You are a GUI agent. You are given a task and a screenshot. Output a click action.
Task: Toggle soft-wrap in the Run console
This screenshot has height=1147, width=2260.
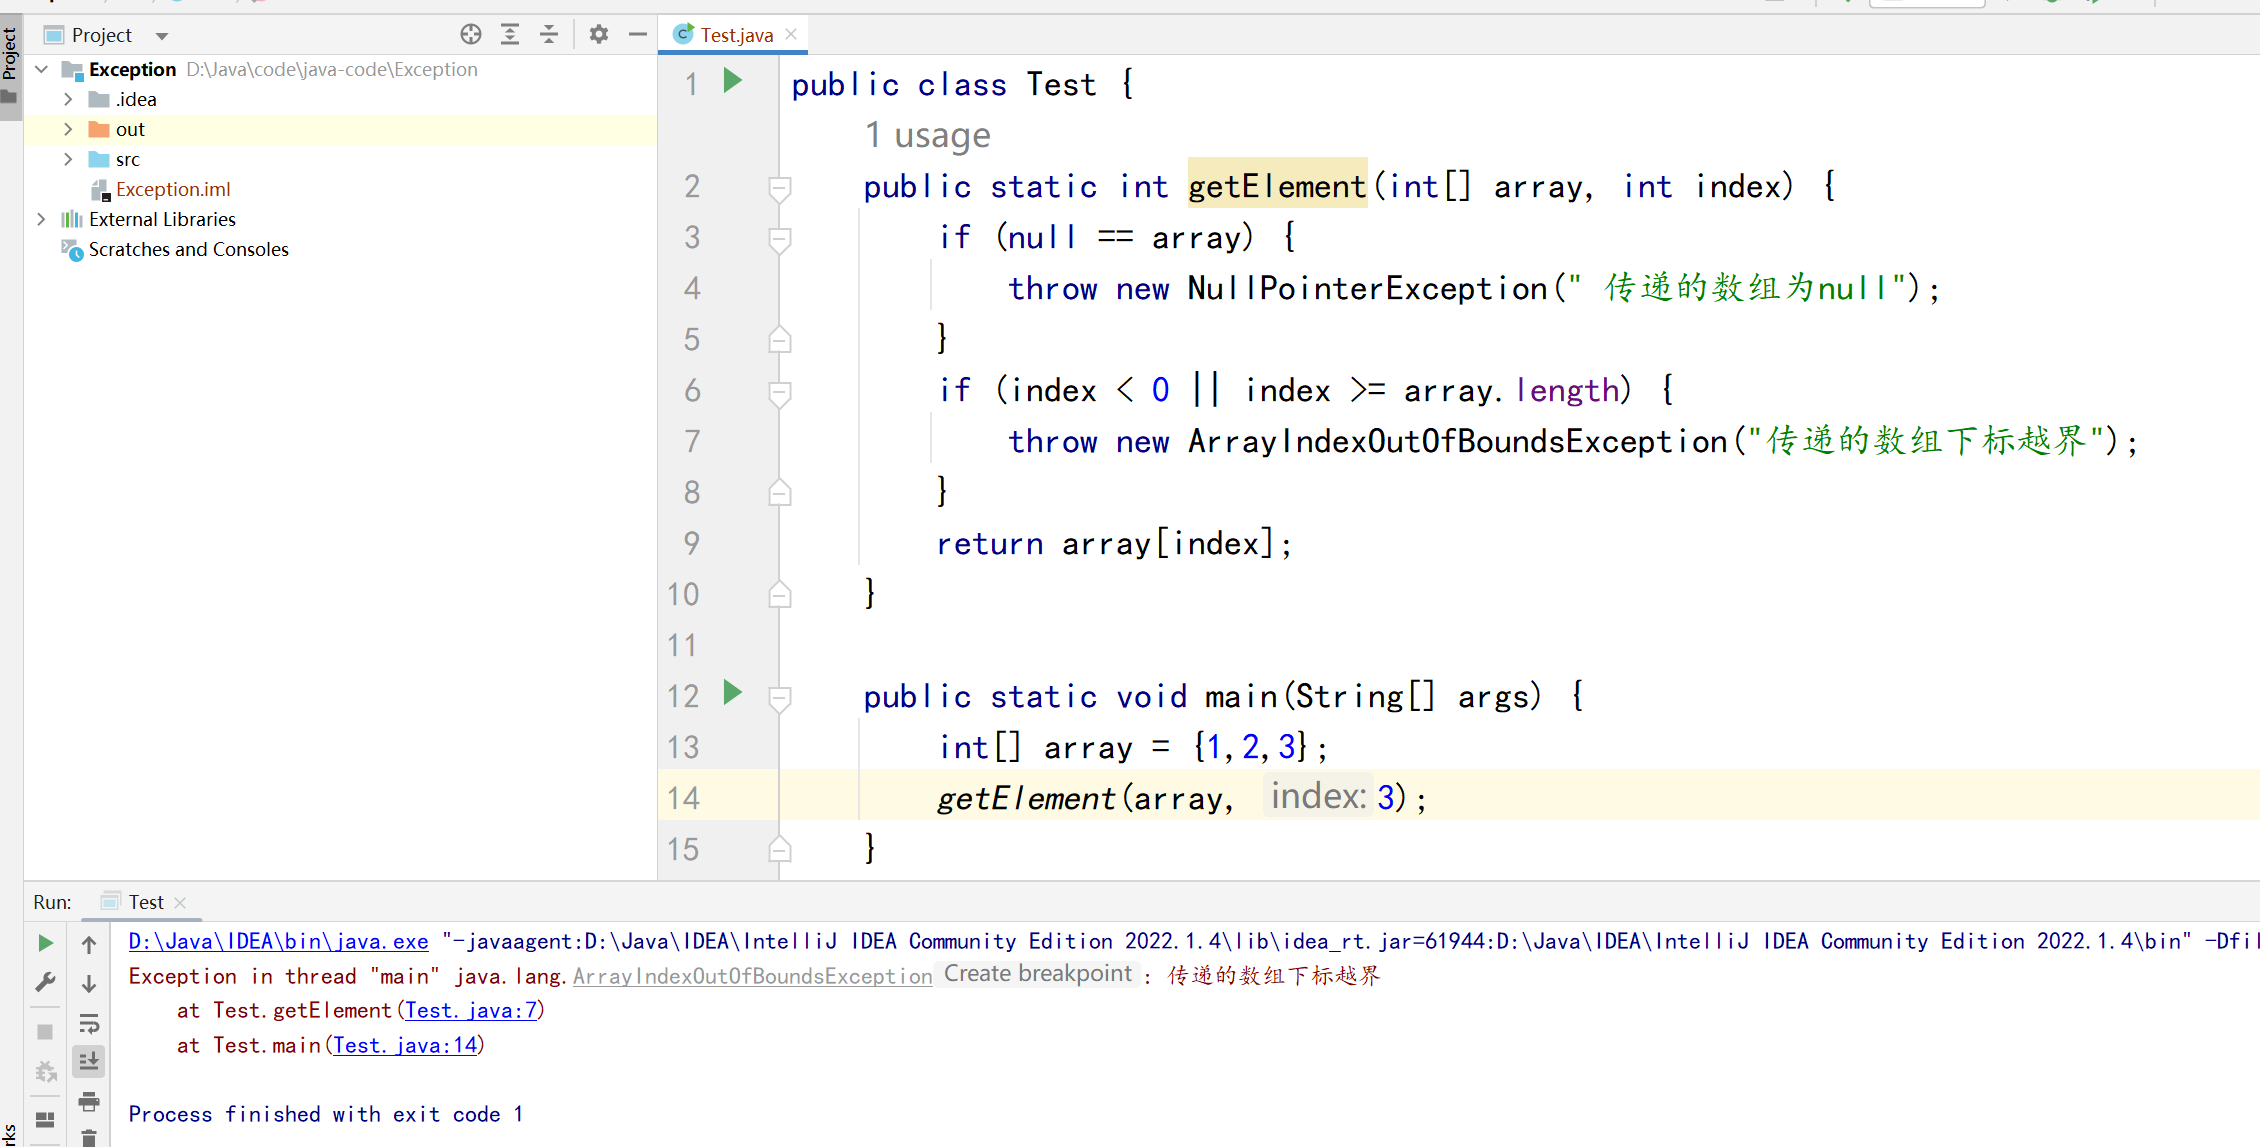pyautogui.click(x=89, y=1023)
